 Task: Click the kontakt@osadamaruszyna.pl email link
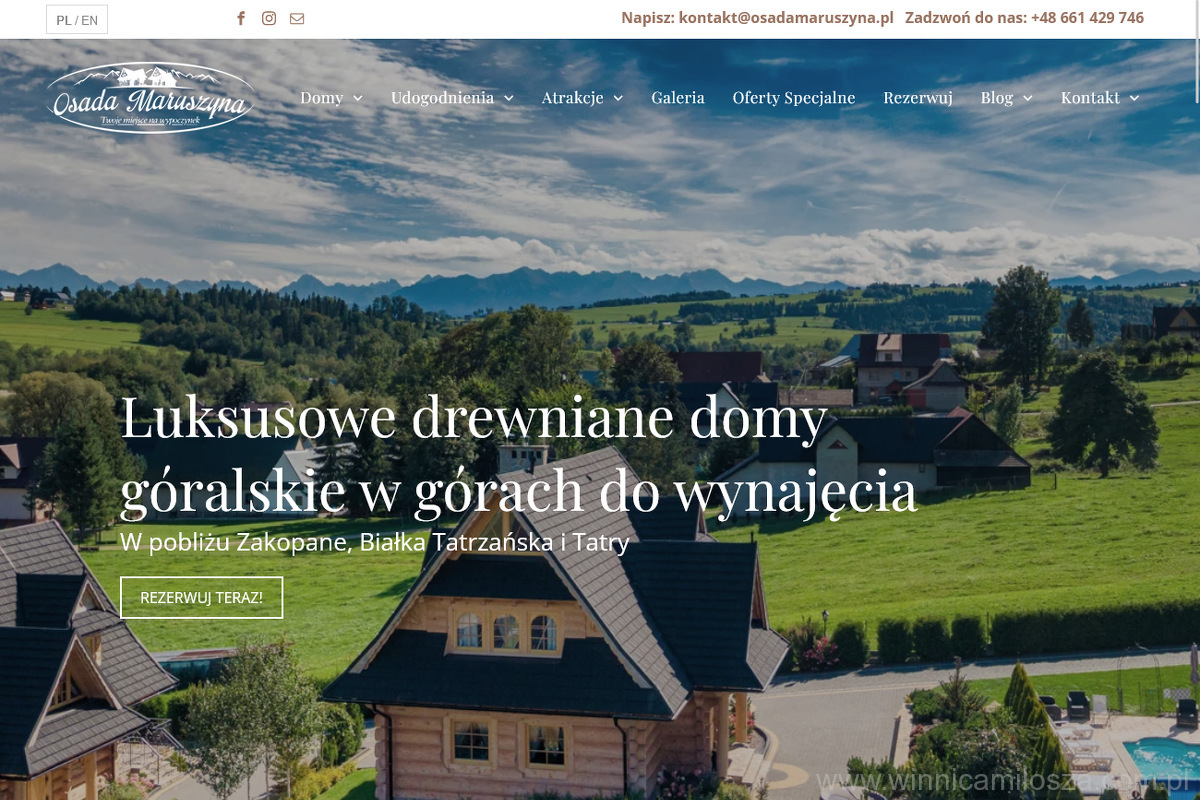click(785, 18)
